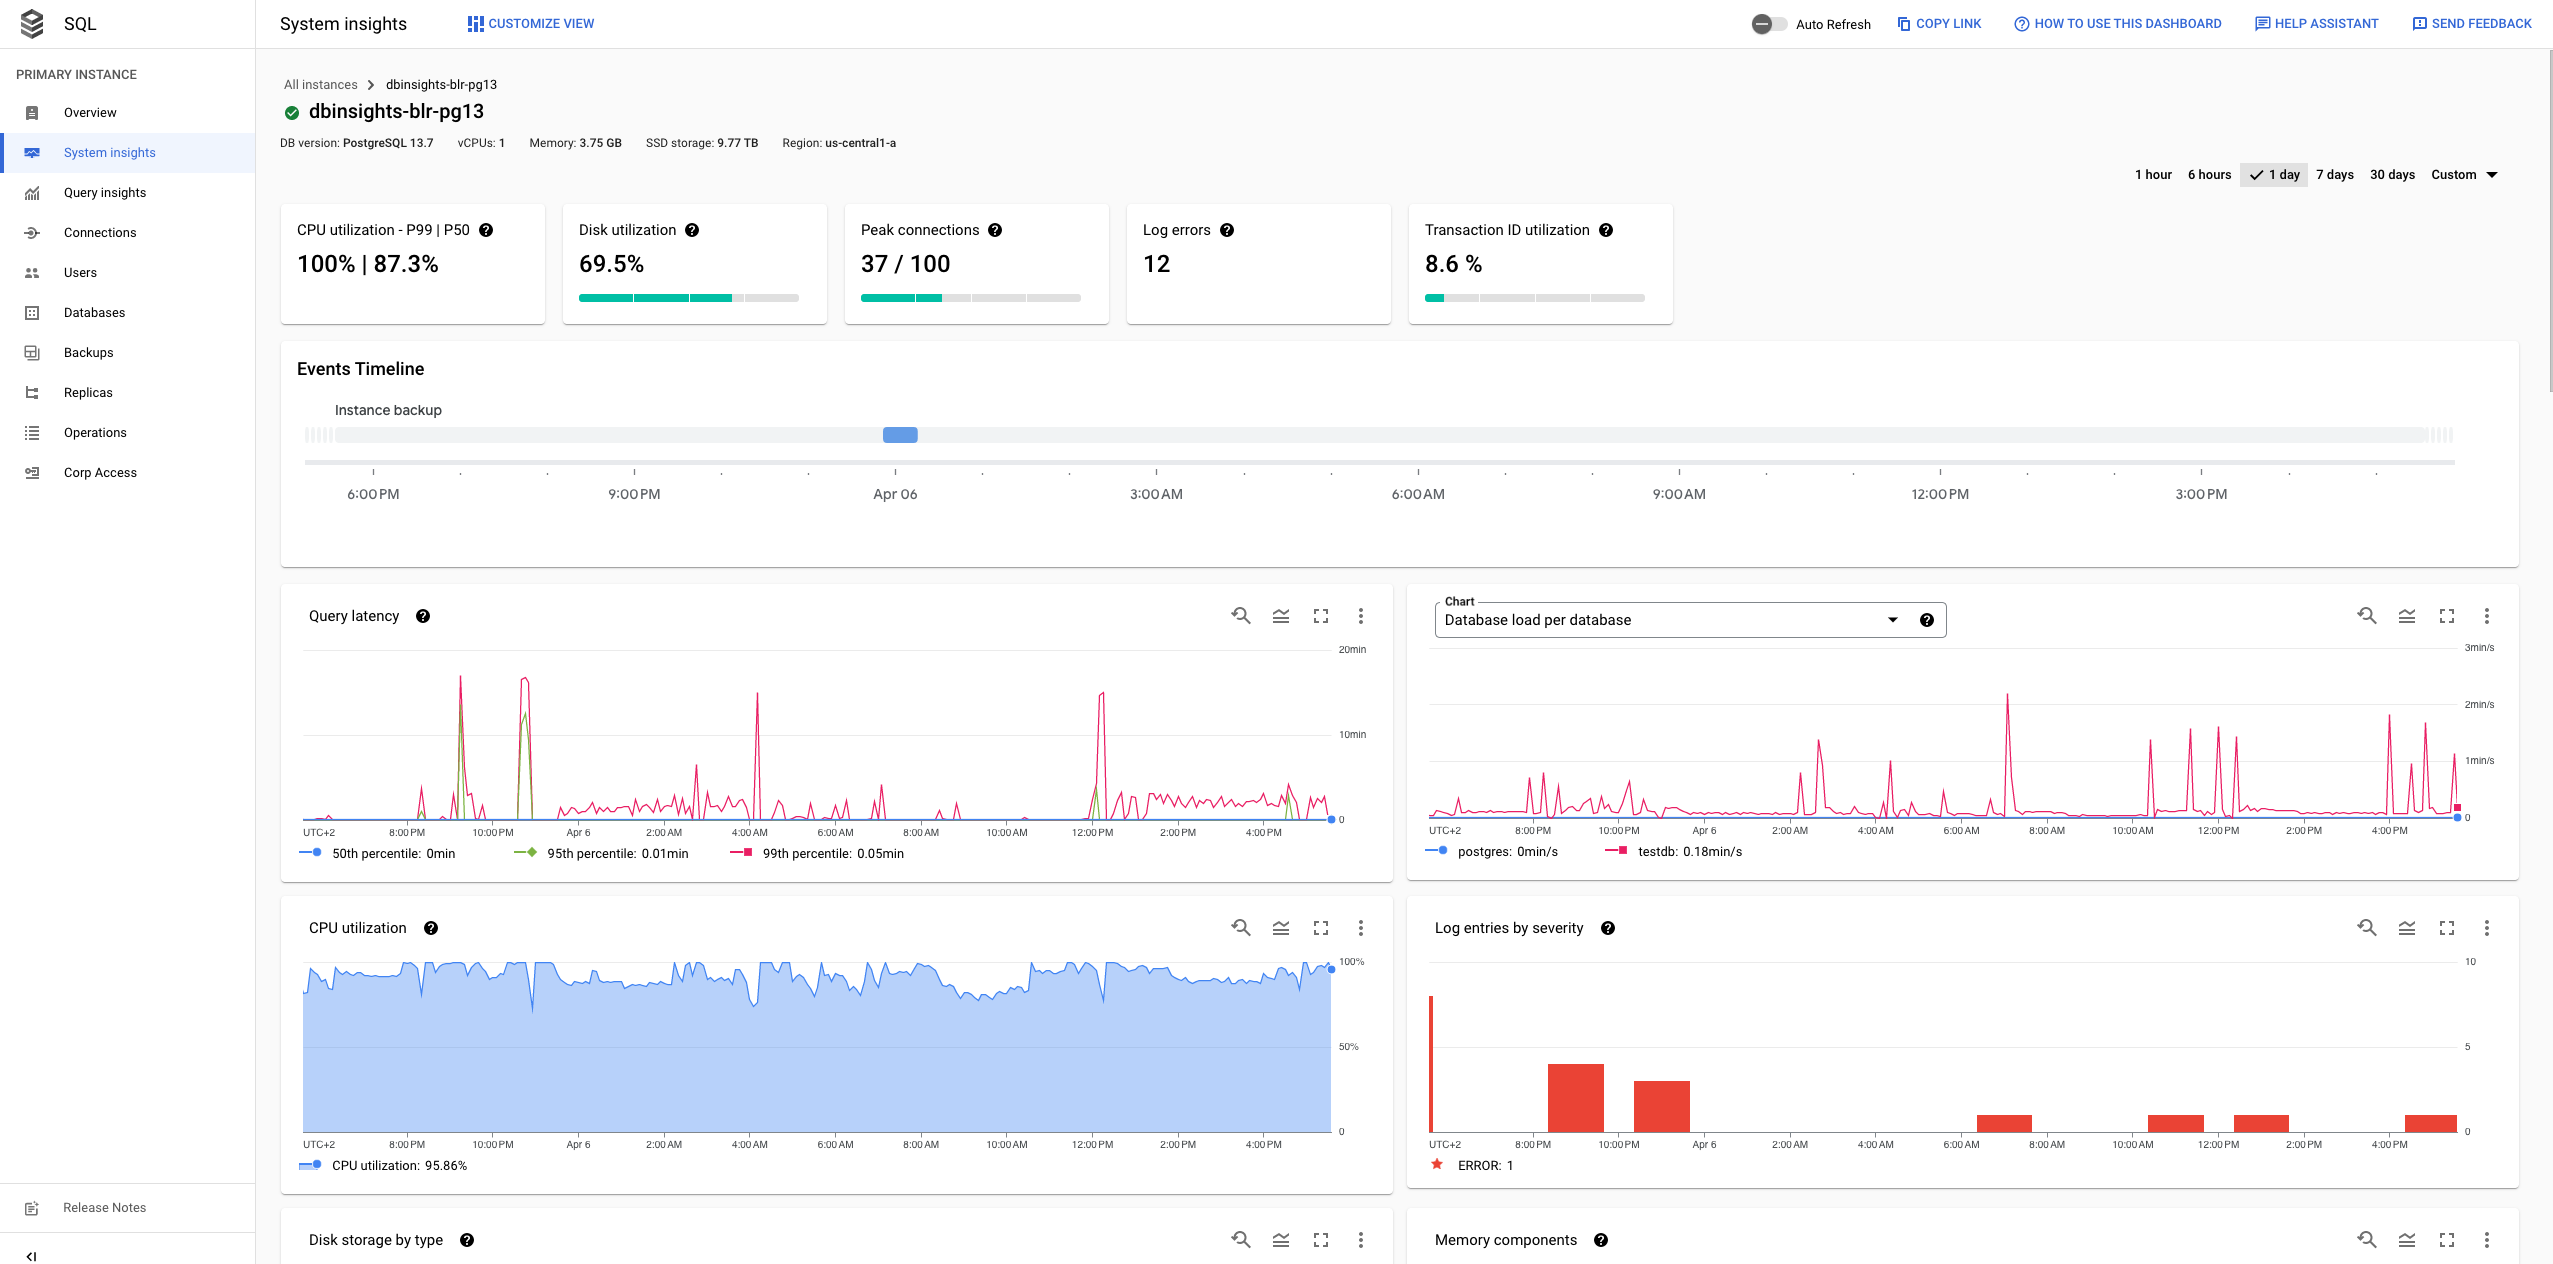Open the Connections panel
Image resolution: width=2553 pixels, height=1264 pixels.
click(99, 231)
